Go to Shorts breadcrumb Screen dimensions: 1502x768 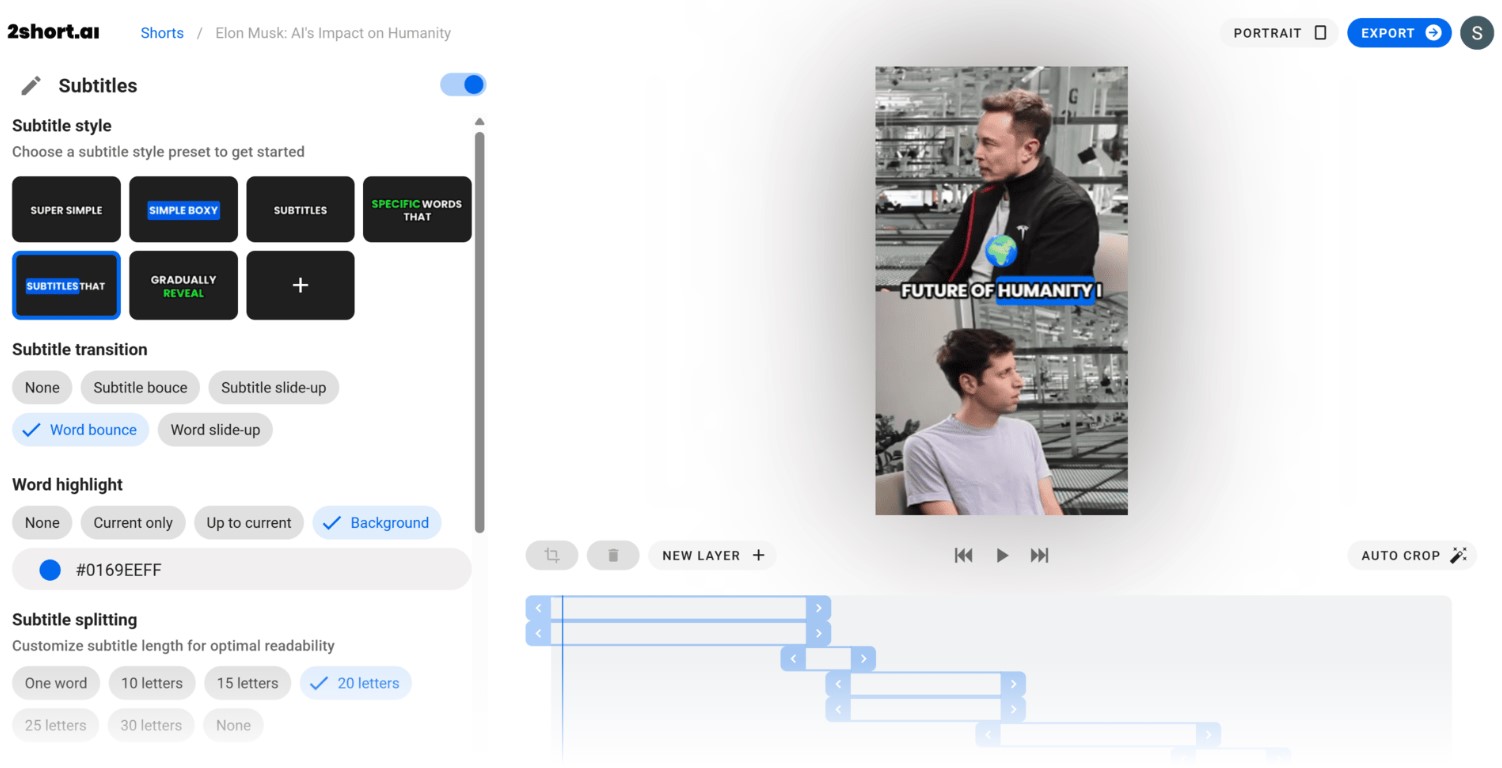[162, 33]
